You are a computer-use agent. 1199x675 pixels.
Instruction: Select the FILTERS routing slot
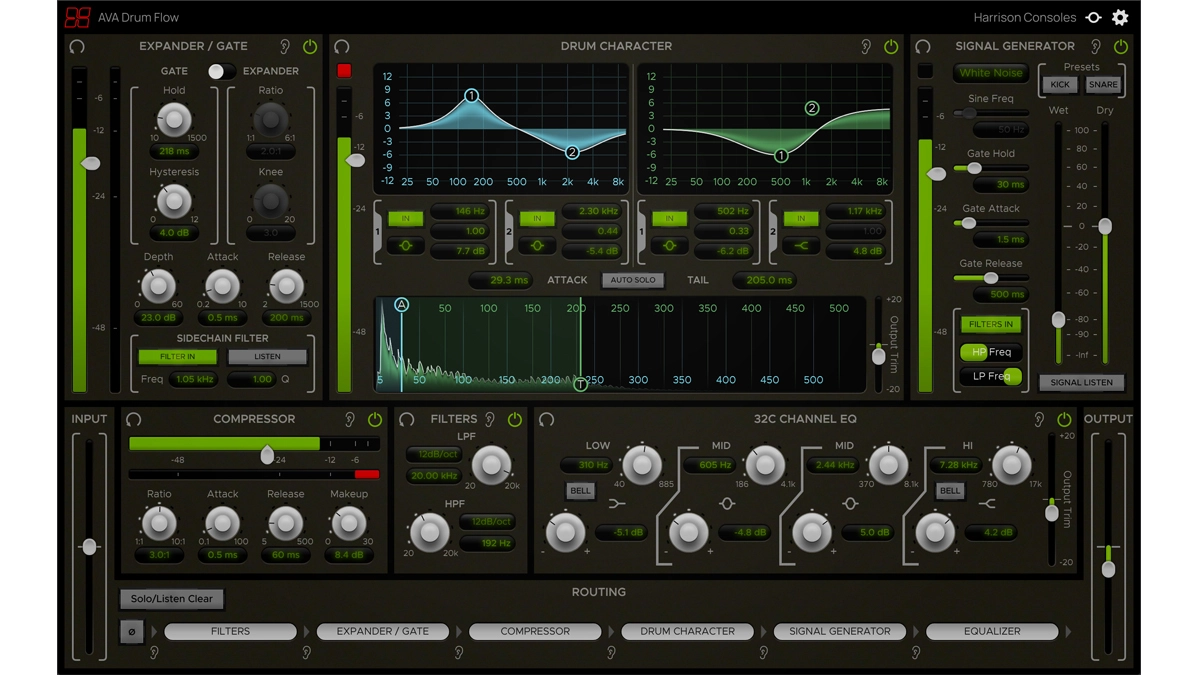click(x=230, y=631)
